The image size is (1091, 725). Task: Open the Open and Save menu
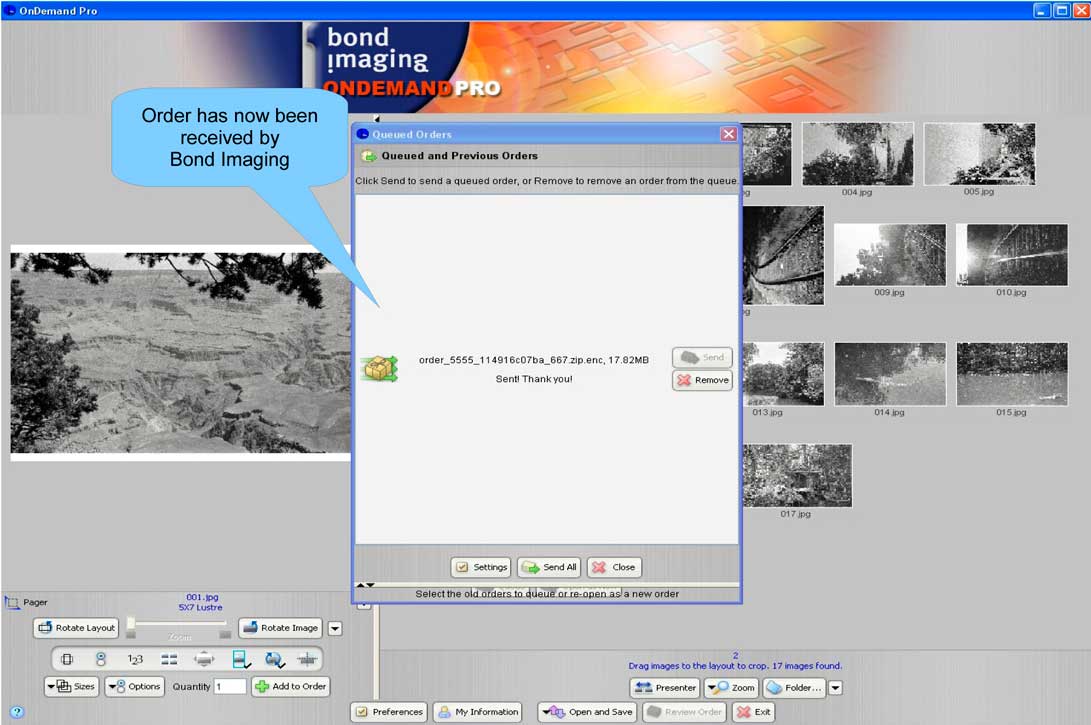click(x=587, y=712)
